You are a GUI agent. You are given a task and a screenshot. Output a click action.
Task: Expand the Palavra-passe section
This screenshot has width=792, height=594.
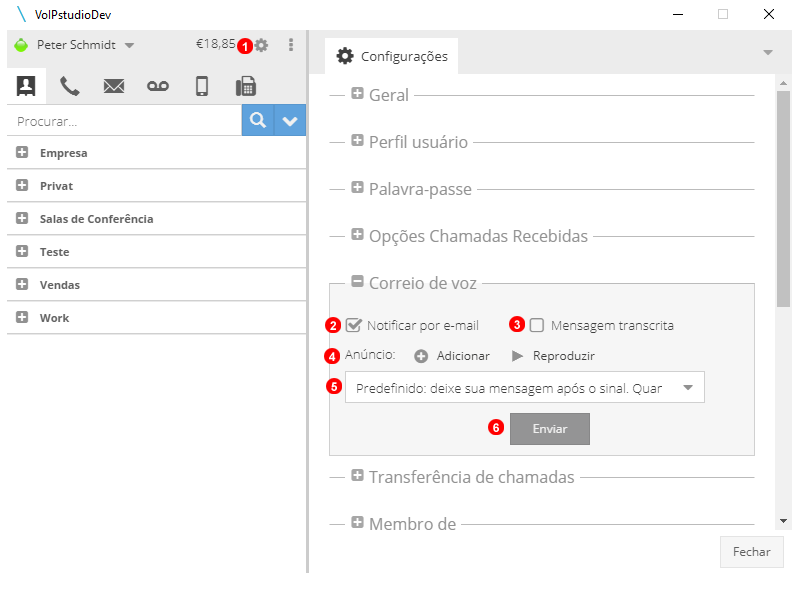pyautogui.click(x=358, y=187)
